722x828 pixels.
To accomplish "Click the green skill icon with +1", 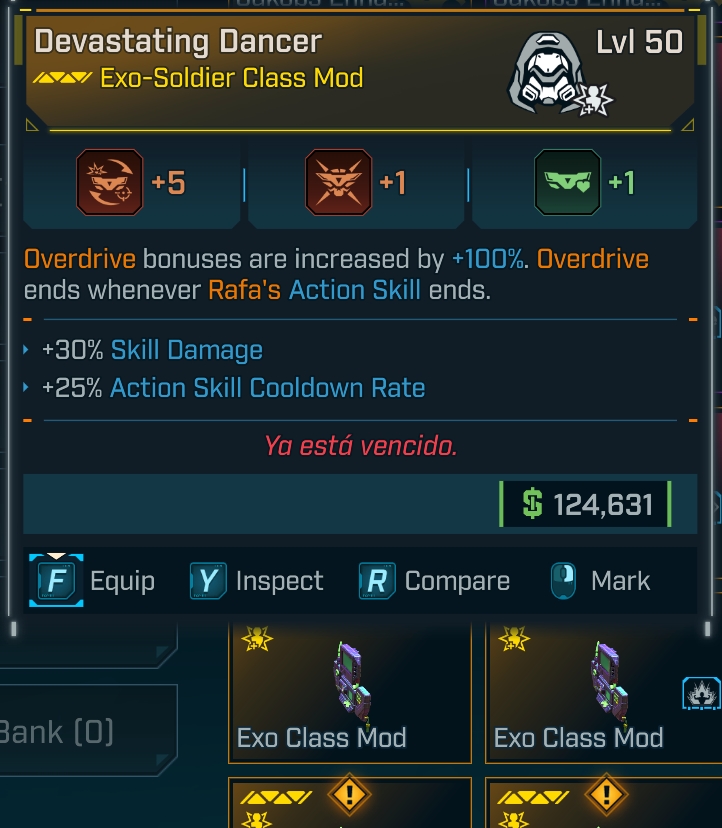I will click(567, 183).
